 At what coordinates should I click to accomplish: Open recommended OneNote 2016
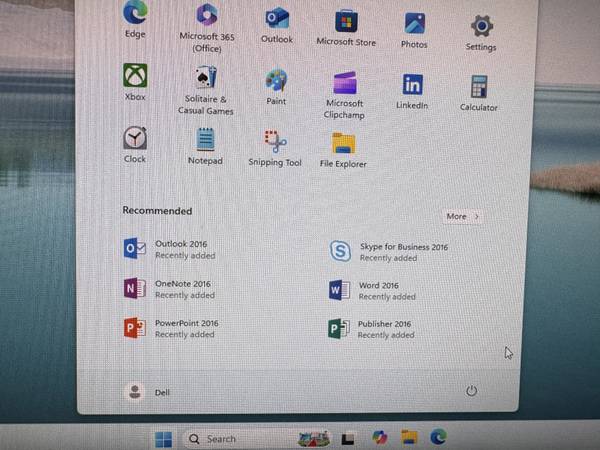point(170,289)
